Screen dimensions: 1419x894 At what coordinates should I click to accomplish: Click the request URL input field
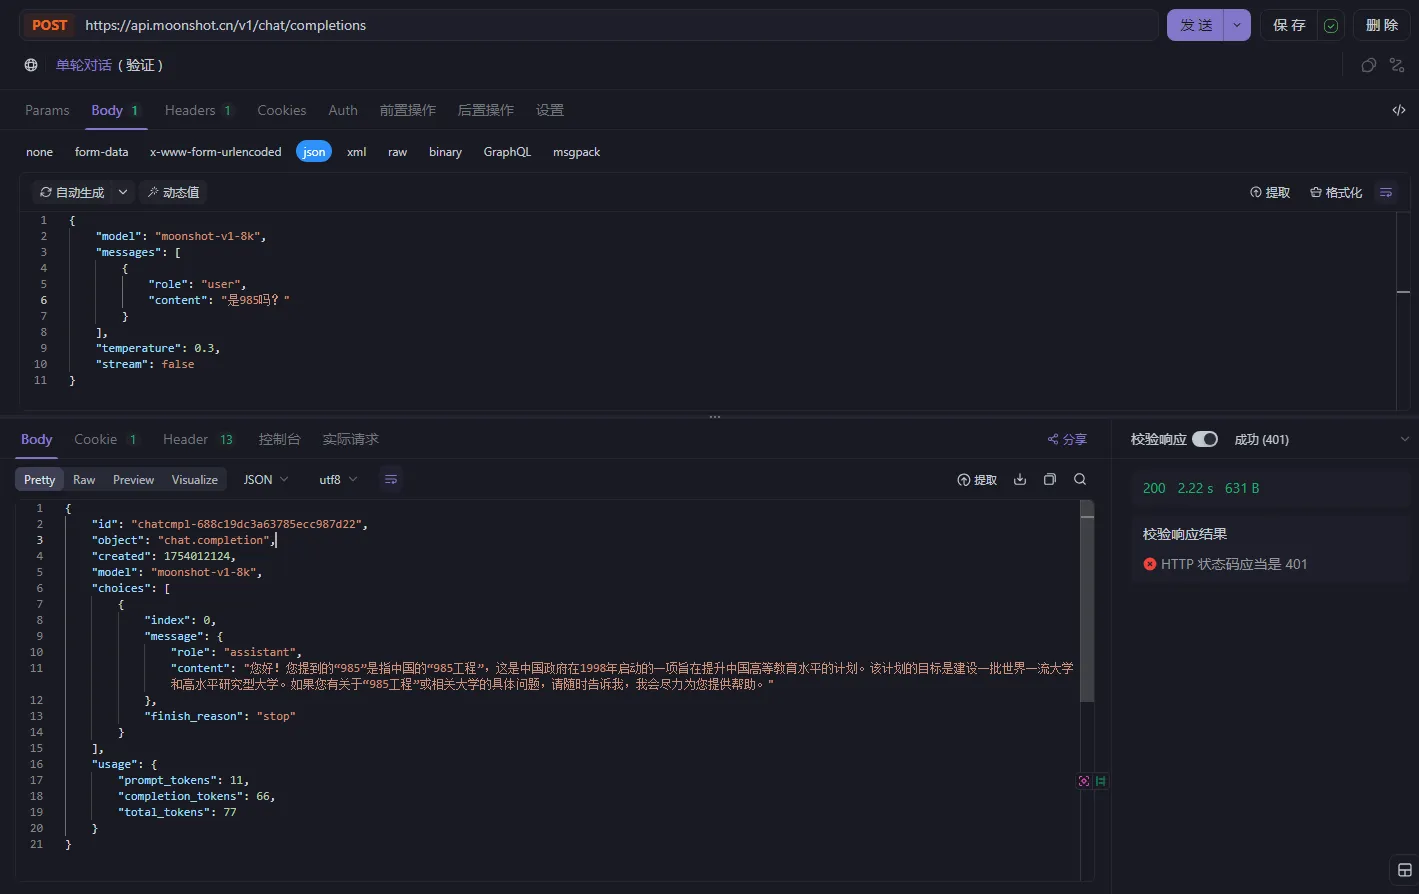point(618,25)
